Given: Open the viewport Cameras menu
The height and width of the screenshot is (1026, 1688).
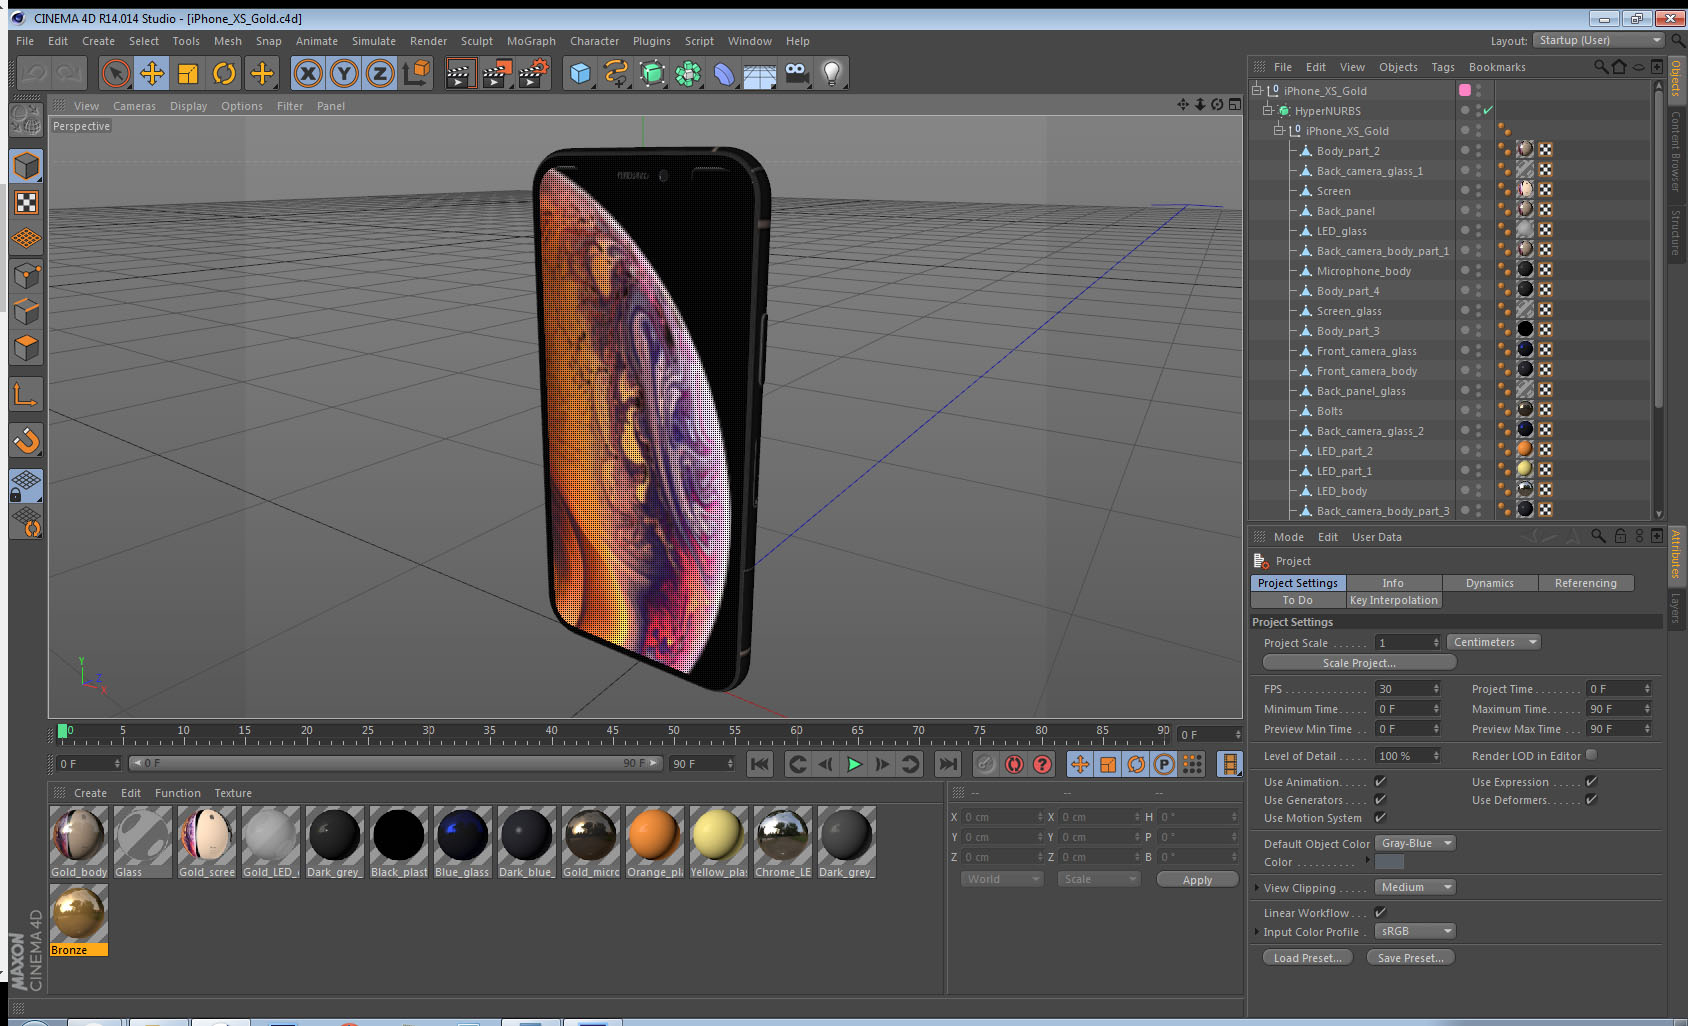Looking at the screenshot, I should pyautogui.click(x=134, y=106).
